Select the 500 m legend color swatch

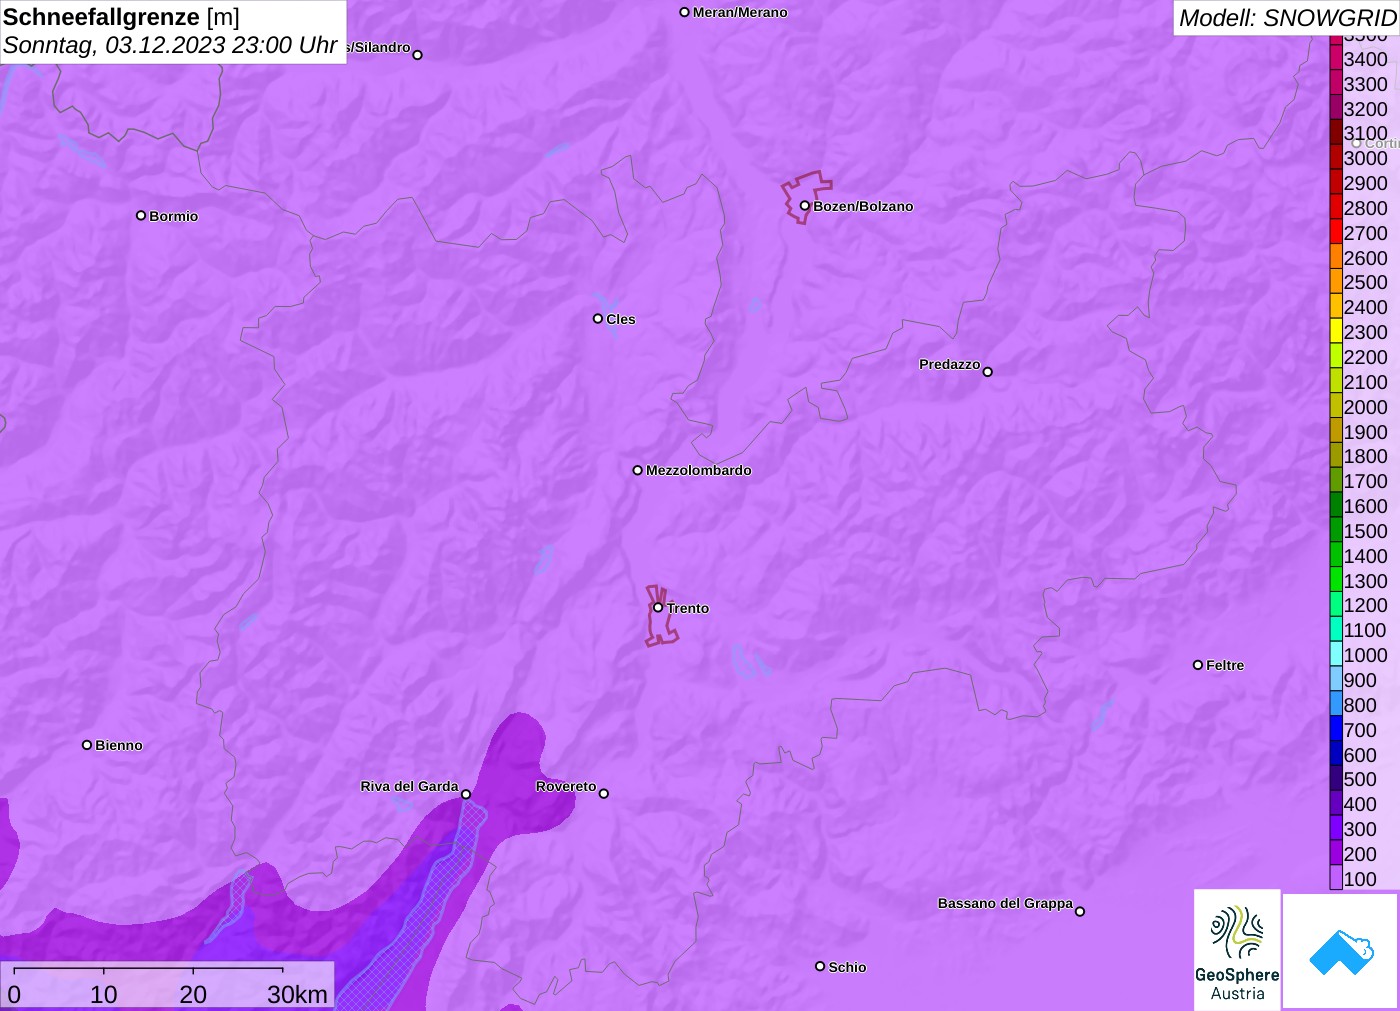pos(1336,779)
